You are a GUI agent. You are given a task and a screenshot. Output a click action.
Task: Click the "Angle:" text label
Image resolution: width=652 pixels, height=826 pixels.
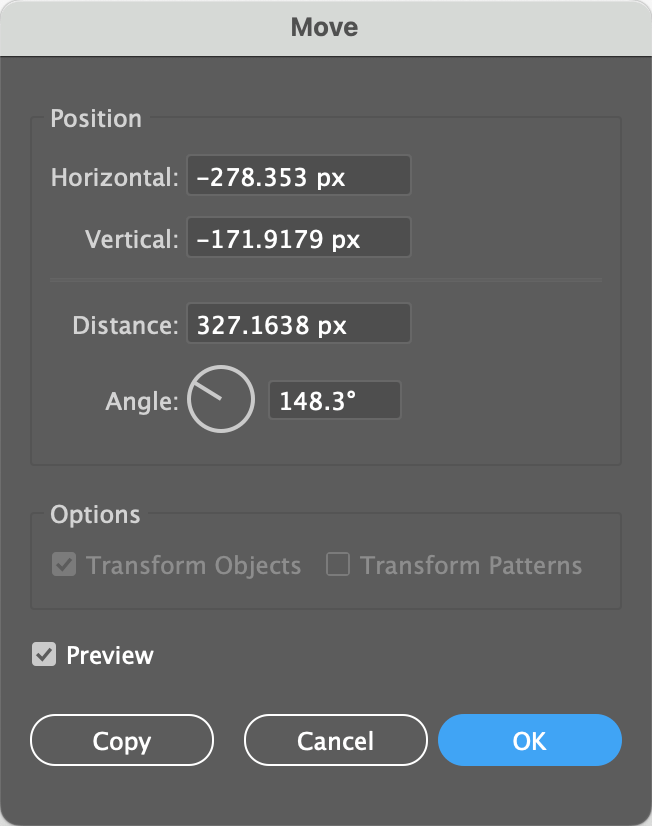click(x=142, y=401)
